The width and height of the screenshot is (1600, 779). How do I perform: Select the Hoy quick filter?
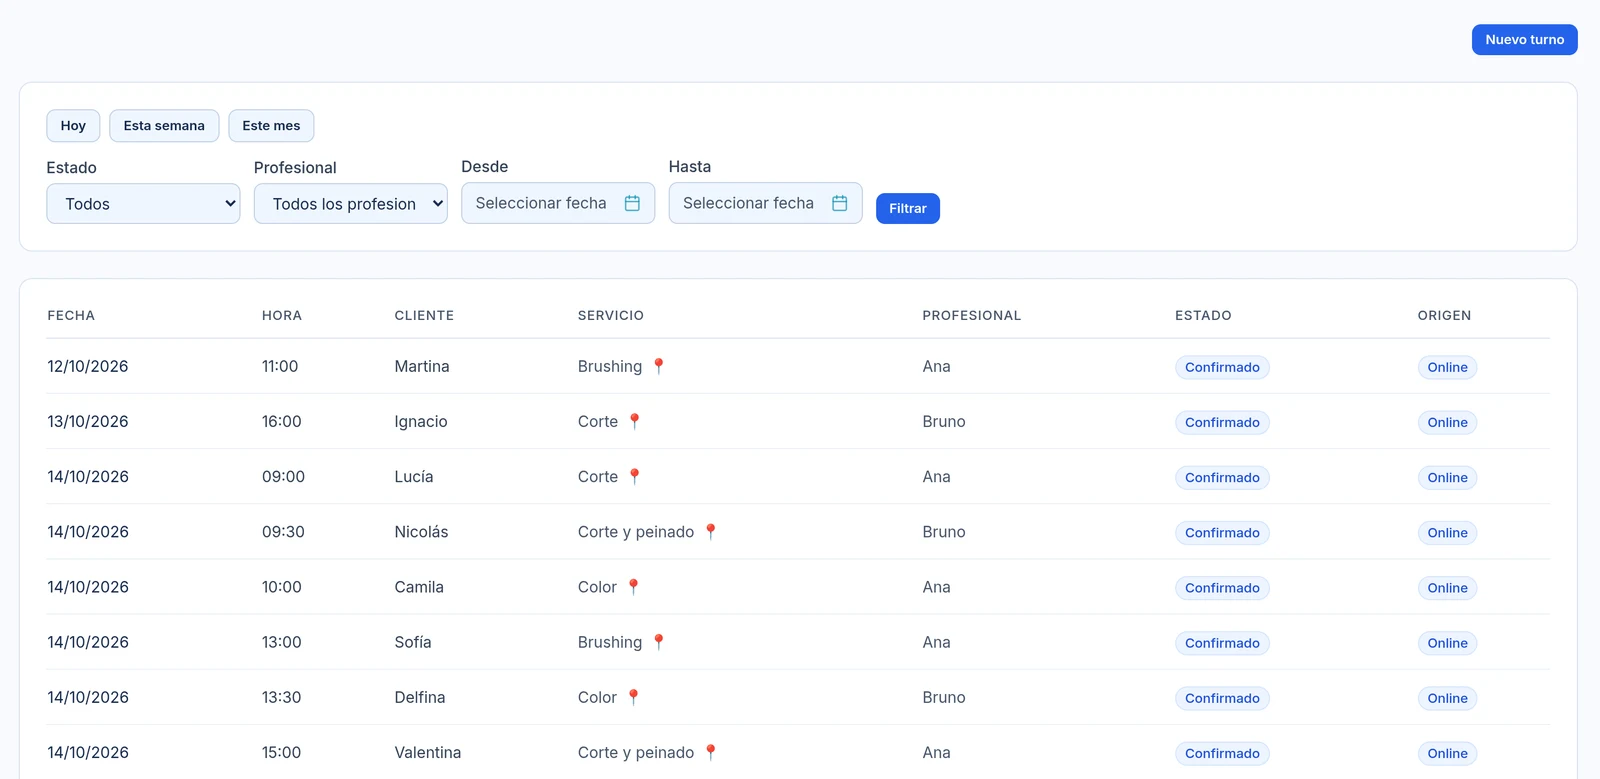tap(73, 126)
